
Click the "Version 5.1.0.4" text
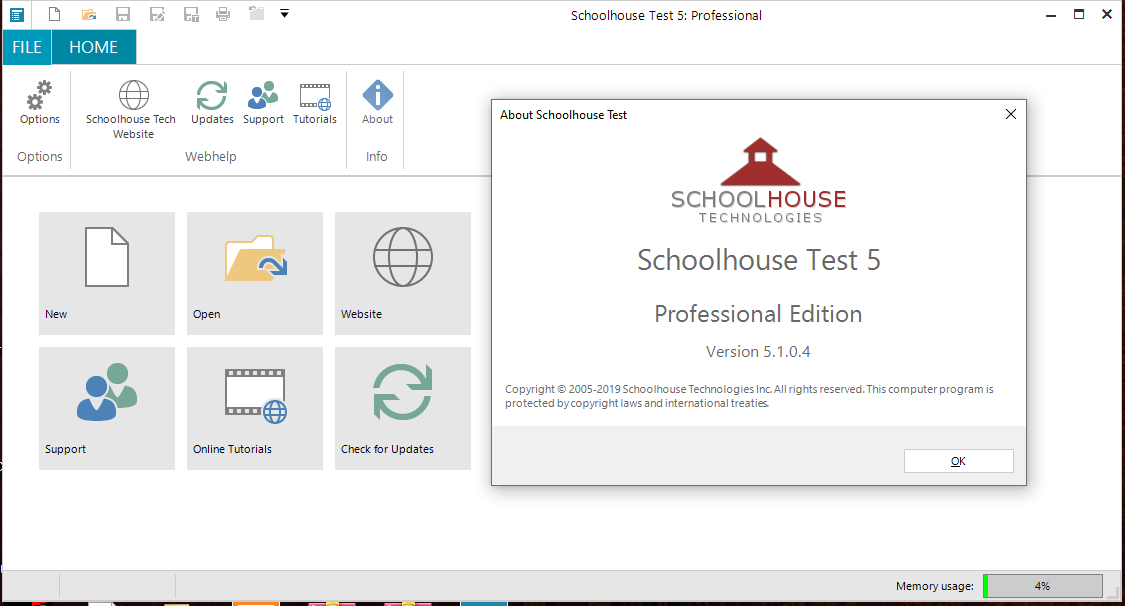pos(758,351)
